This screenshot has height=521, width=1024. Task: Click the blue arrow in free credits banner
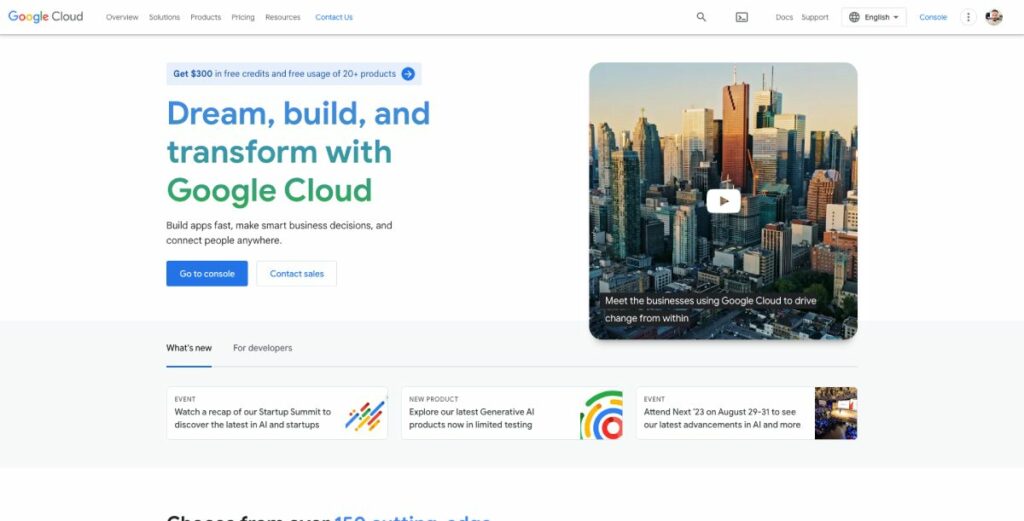[x=408, y=74]
